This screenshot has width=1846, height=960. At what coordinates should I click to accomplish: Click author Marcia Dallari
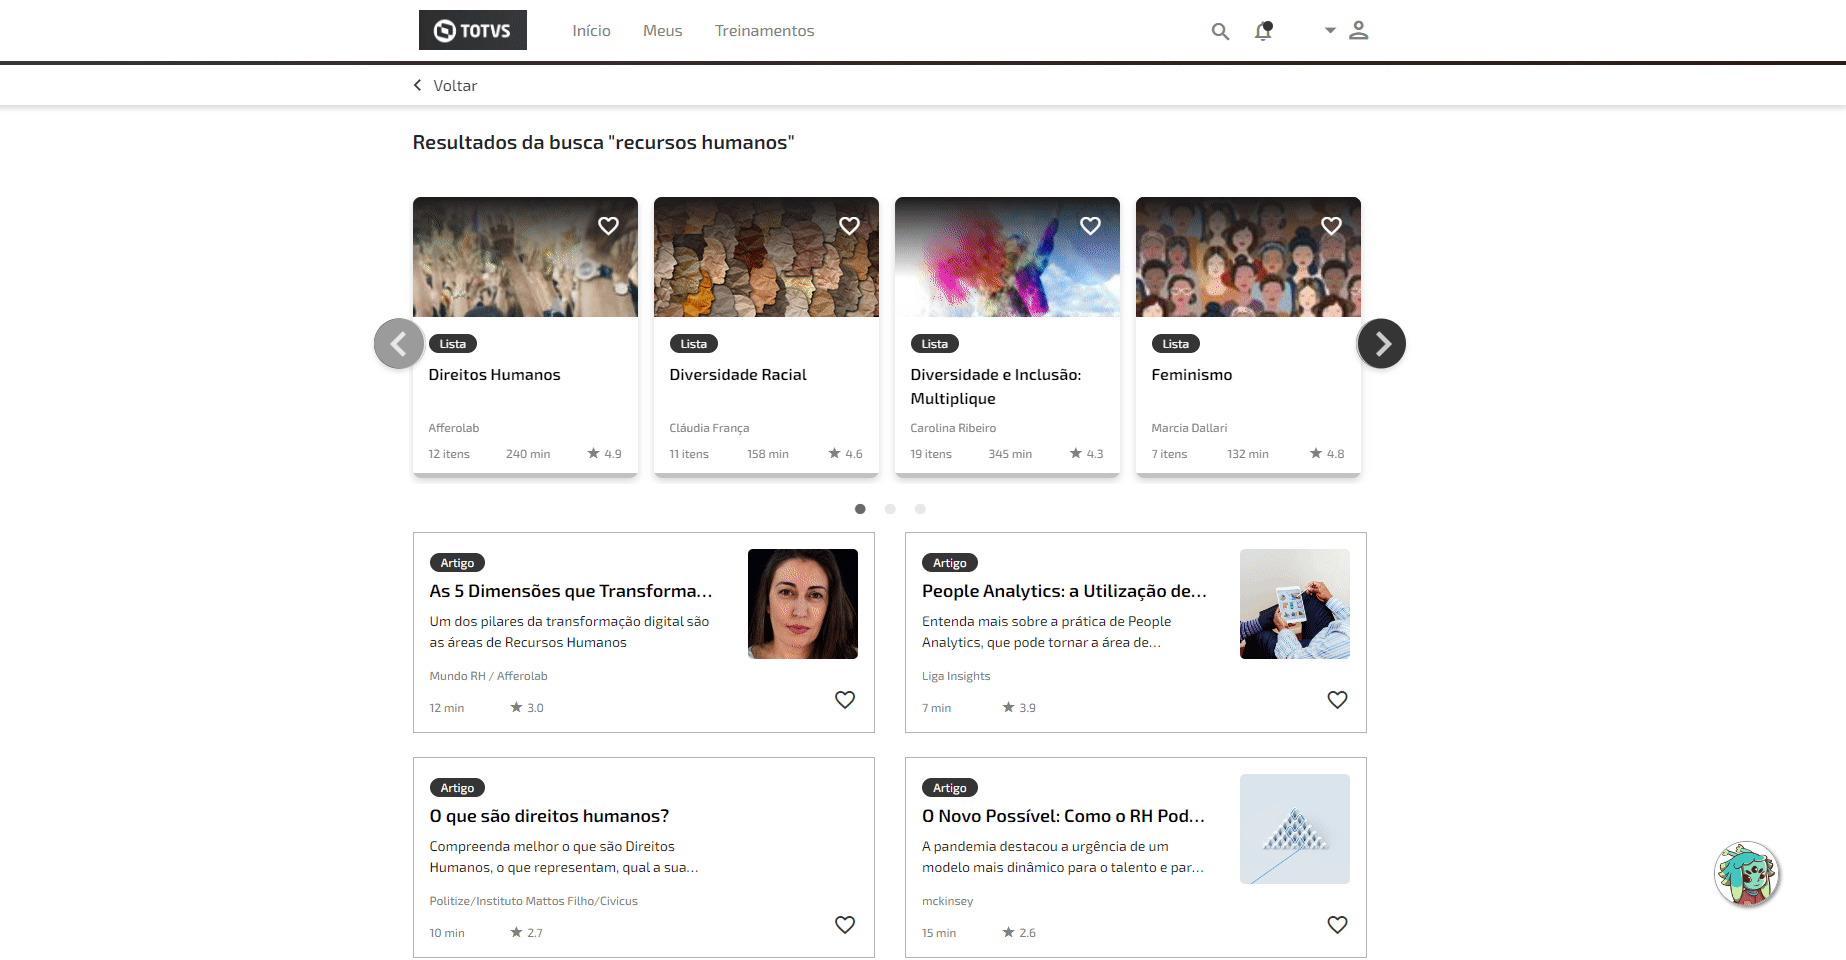point(1189,428)
